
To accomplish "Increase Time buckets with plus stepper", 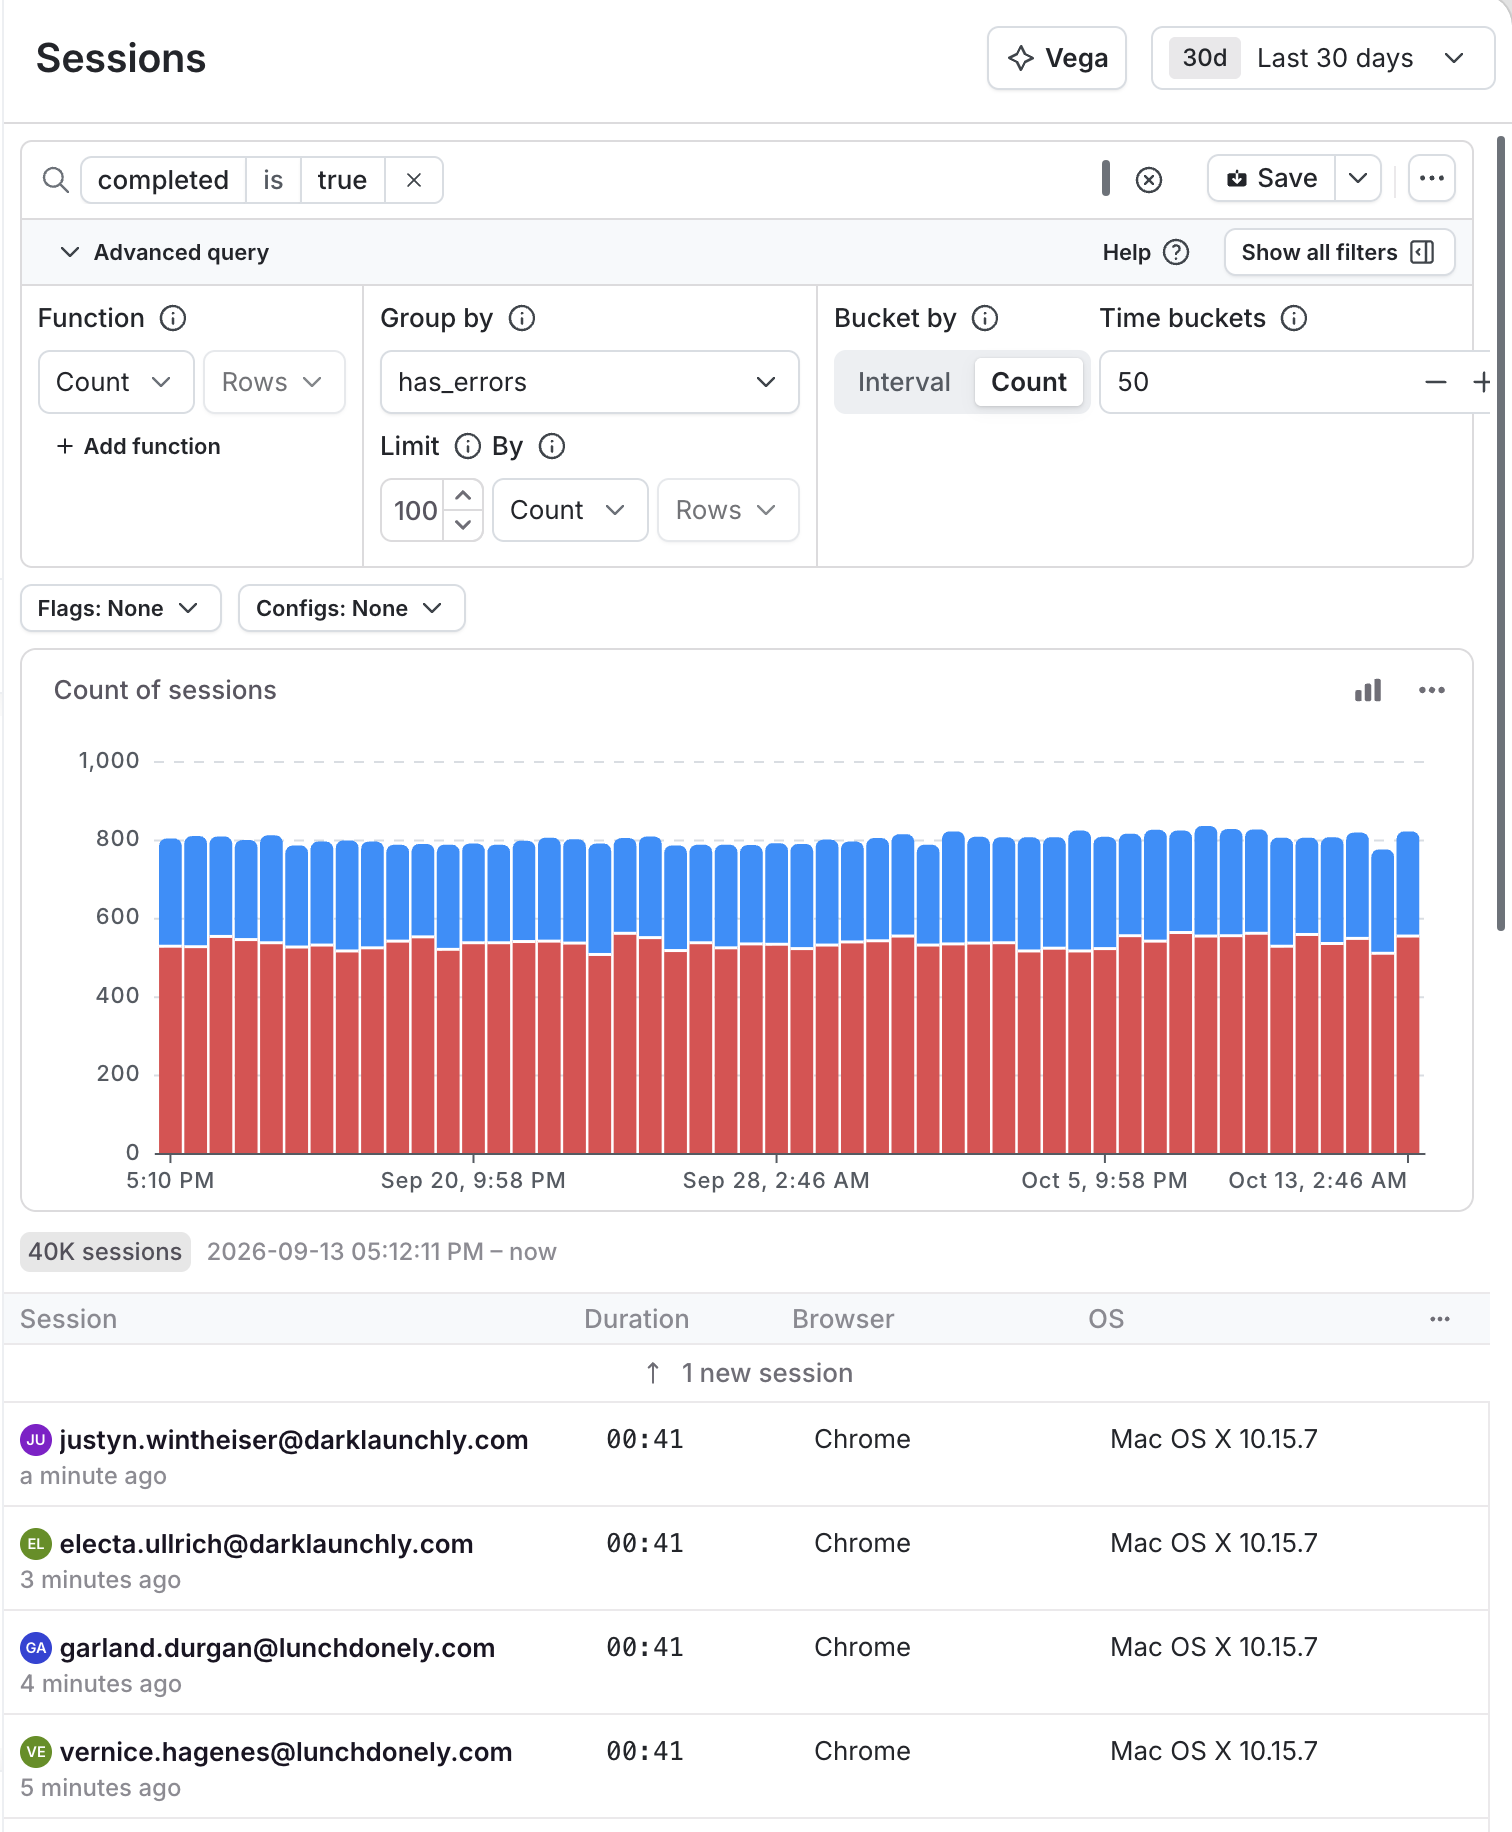I will 1482,382.
